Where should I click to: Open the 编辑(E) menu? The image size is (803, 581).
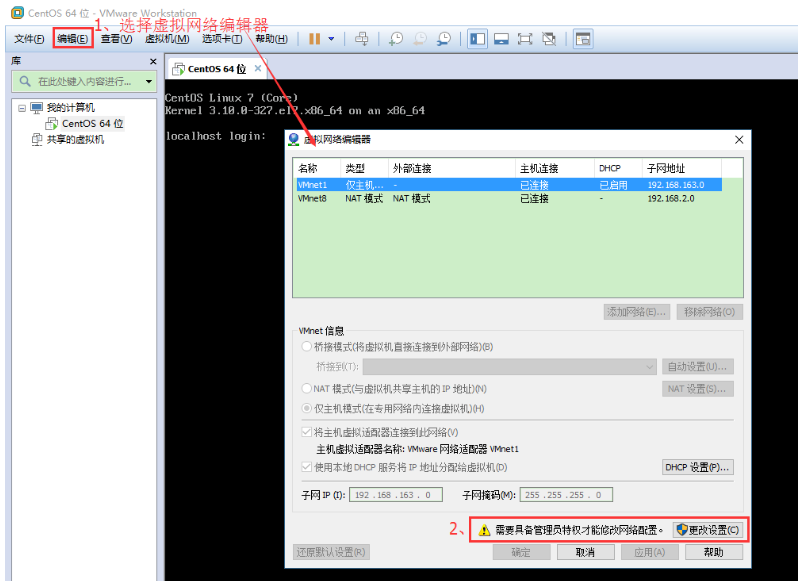(x=72, y=39)
